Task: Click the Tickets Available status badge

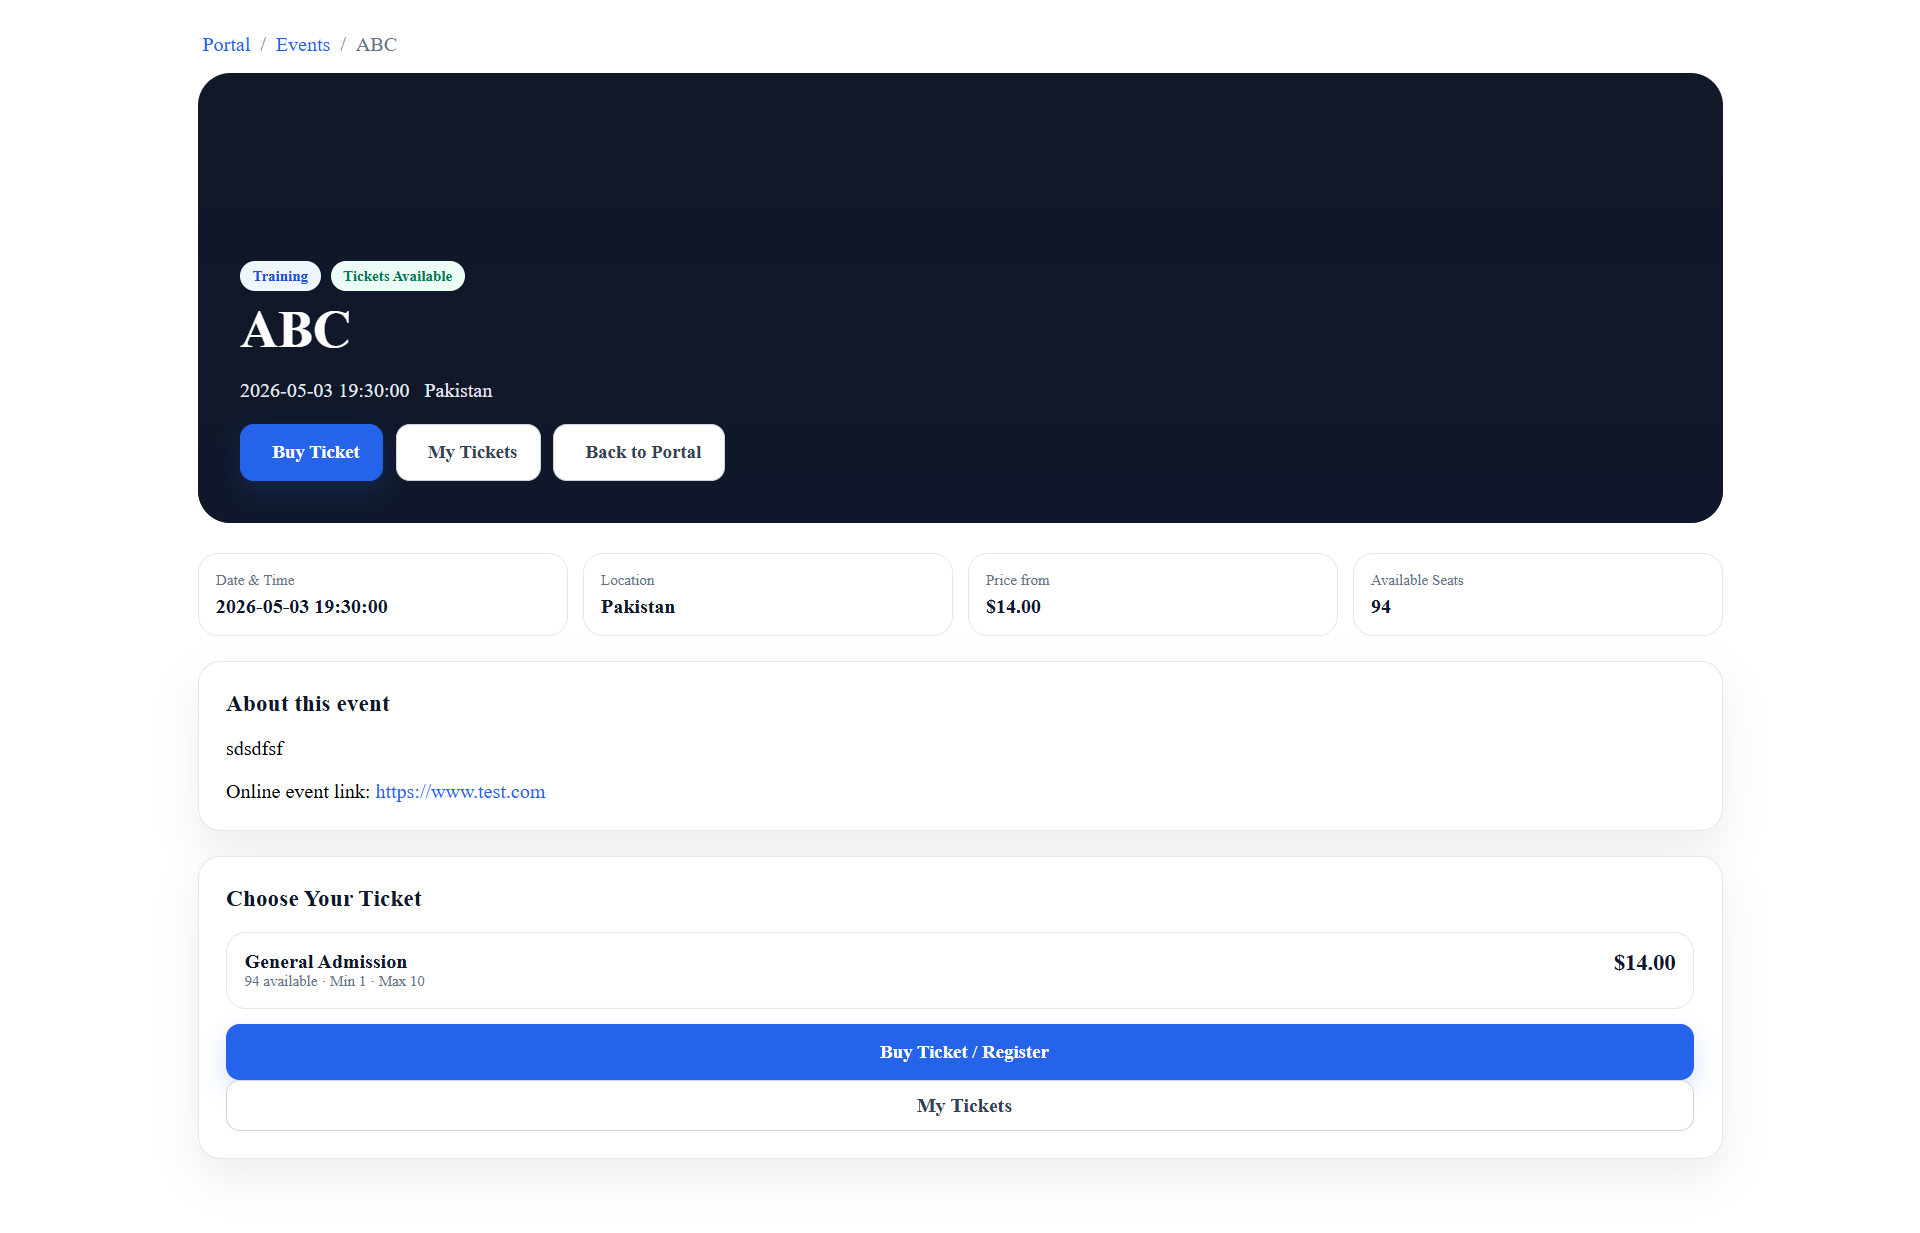Action: tap(397, 276)
